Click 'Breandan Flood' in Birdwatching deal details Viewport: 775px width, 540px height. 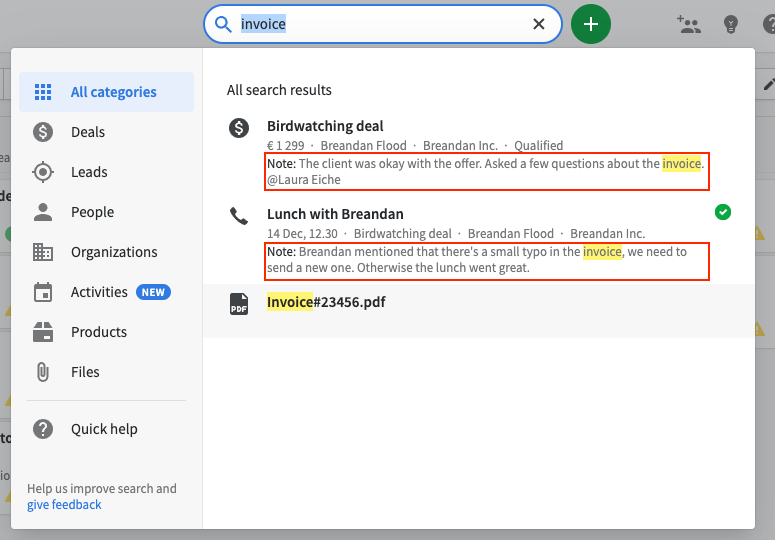[363, 145]
